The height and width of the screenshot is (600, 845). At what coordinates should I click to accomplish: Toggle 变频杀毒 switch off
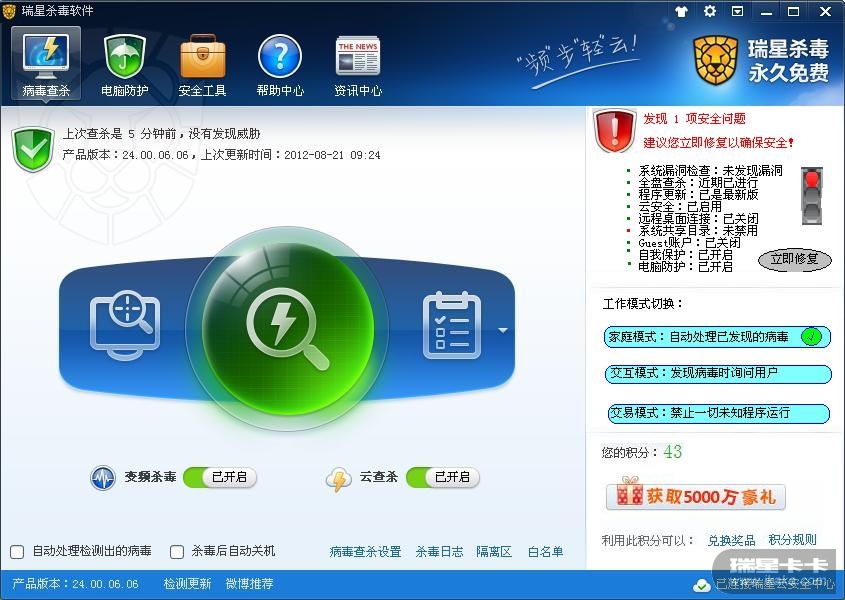click(x=220, y=477)
